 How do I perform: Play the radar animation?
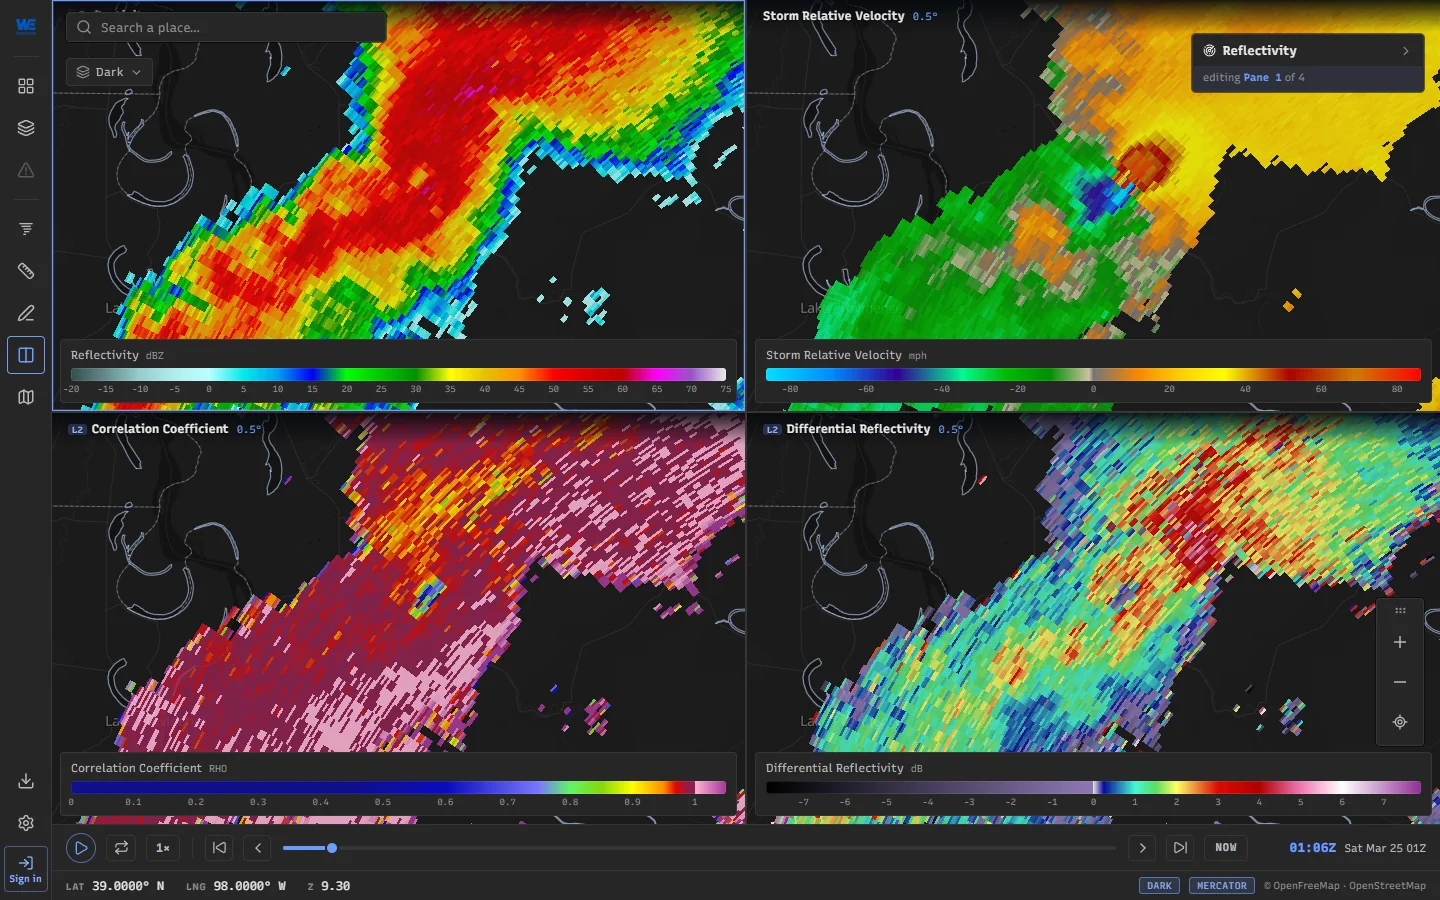click(x=81, y=848)
